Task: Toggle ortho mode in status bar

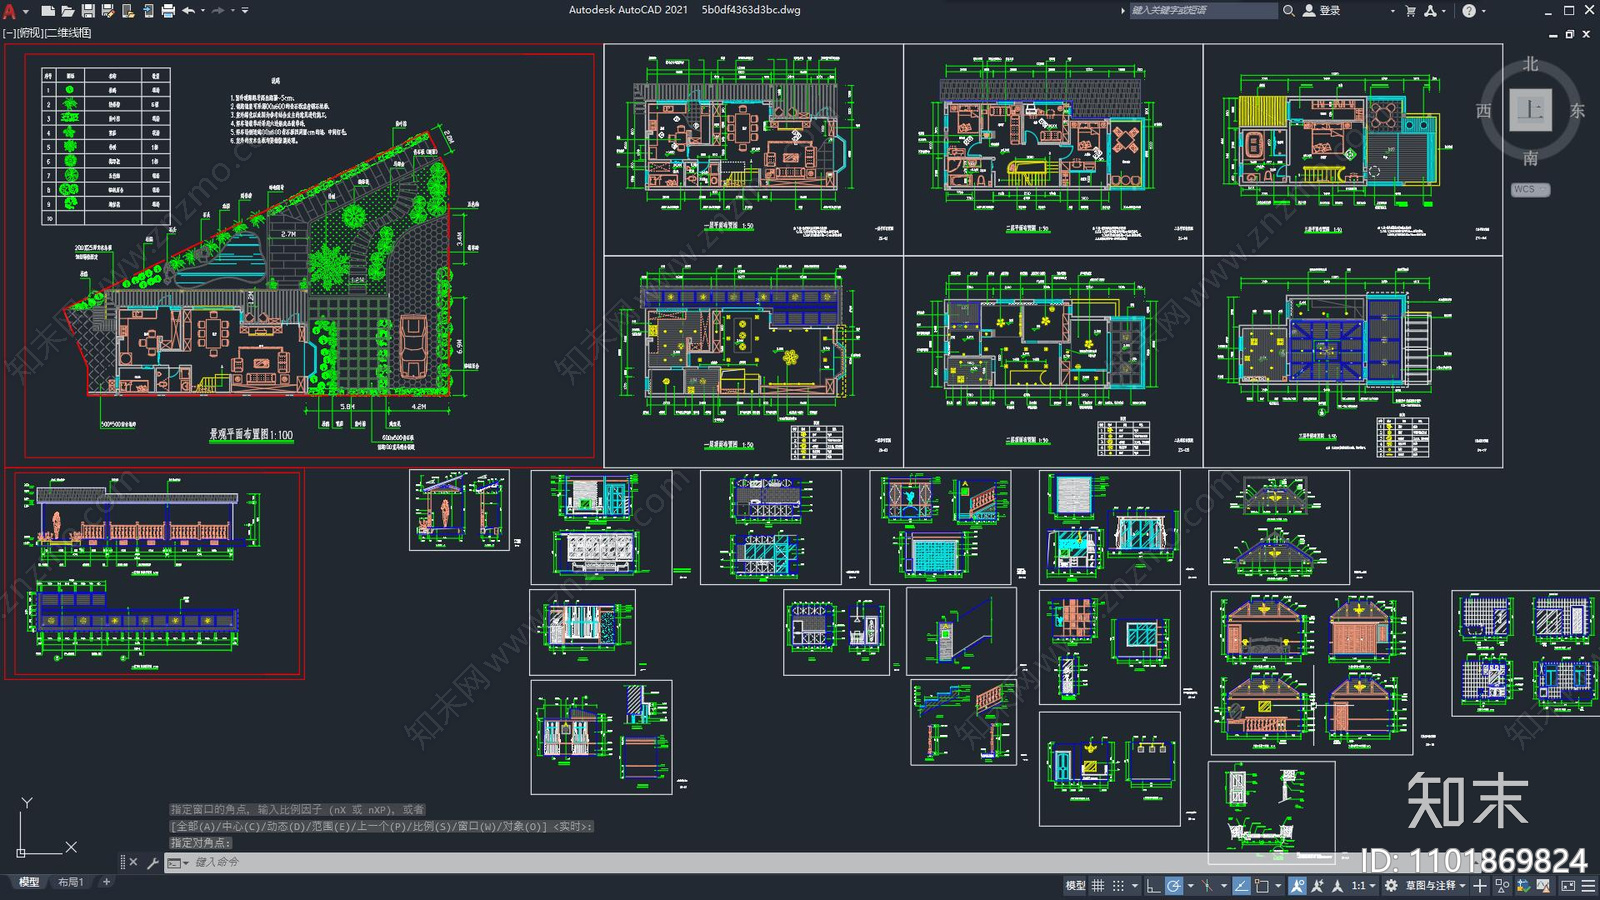Action: [x=1153, y=886]
